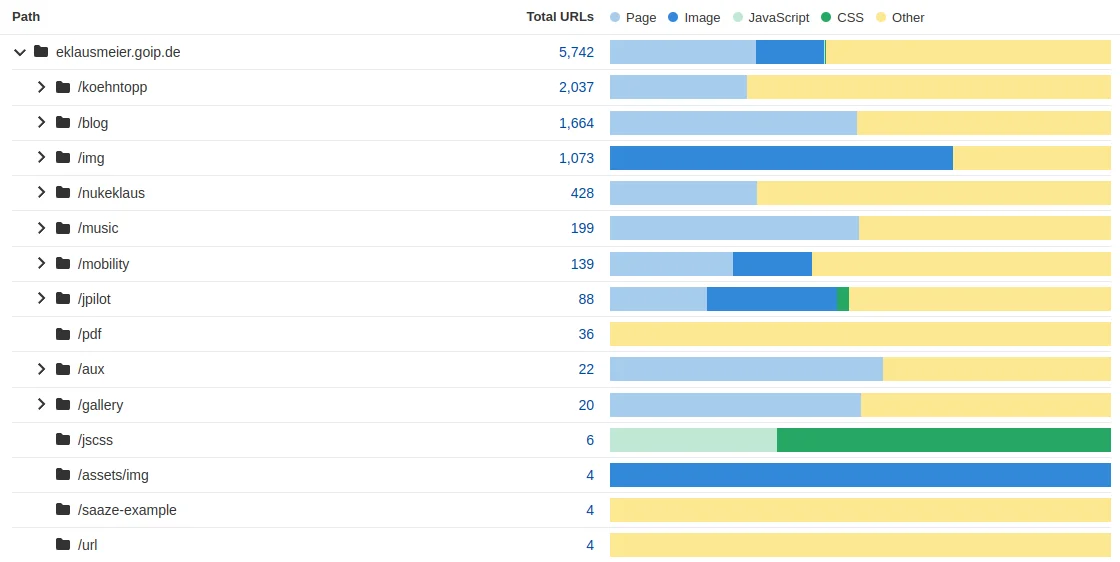Viewport: 1120px width, 562px height.
Task: Click the folder icon beside /url
Action: point(63,545)
